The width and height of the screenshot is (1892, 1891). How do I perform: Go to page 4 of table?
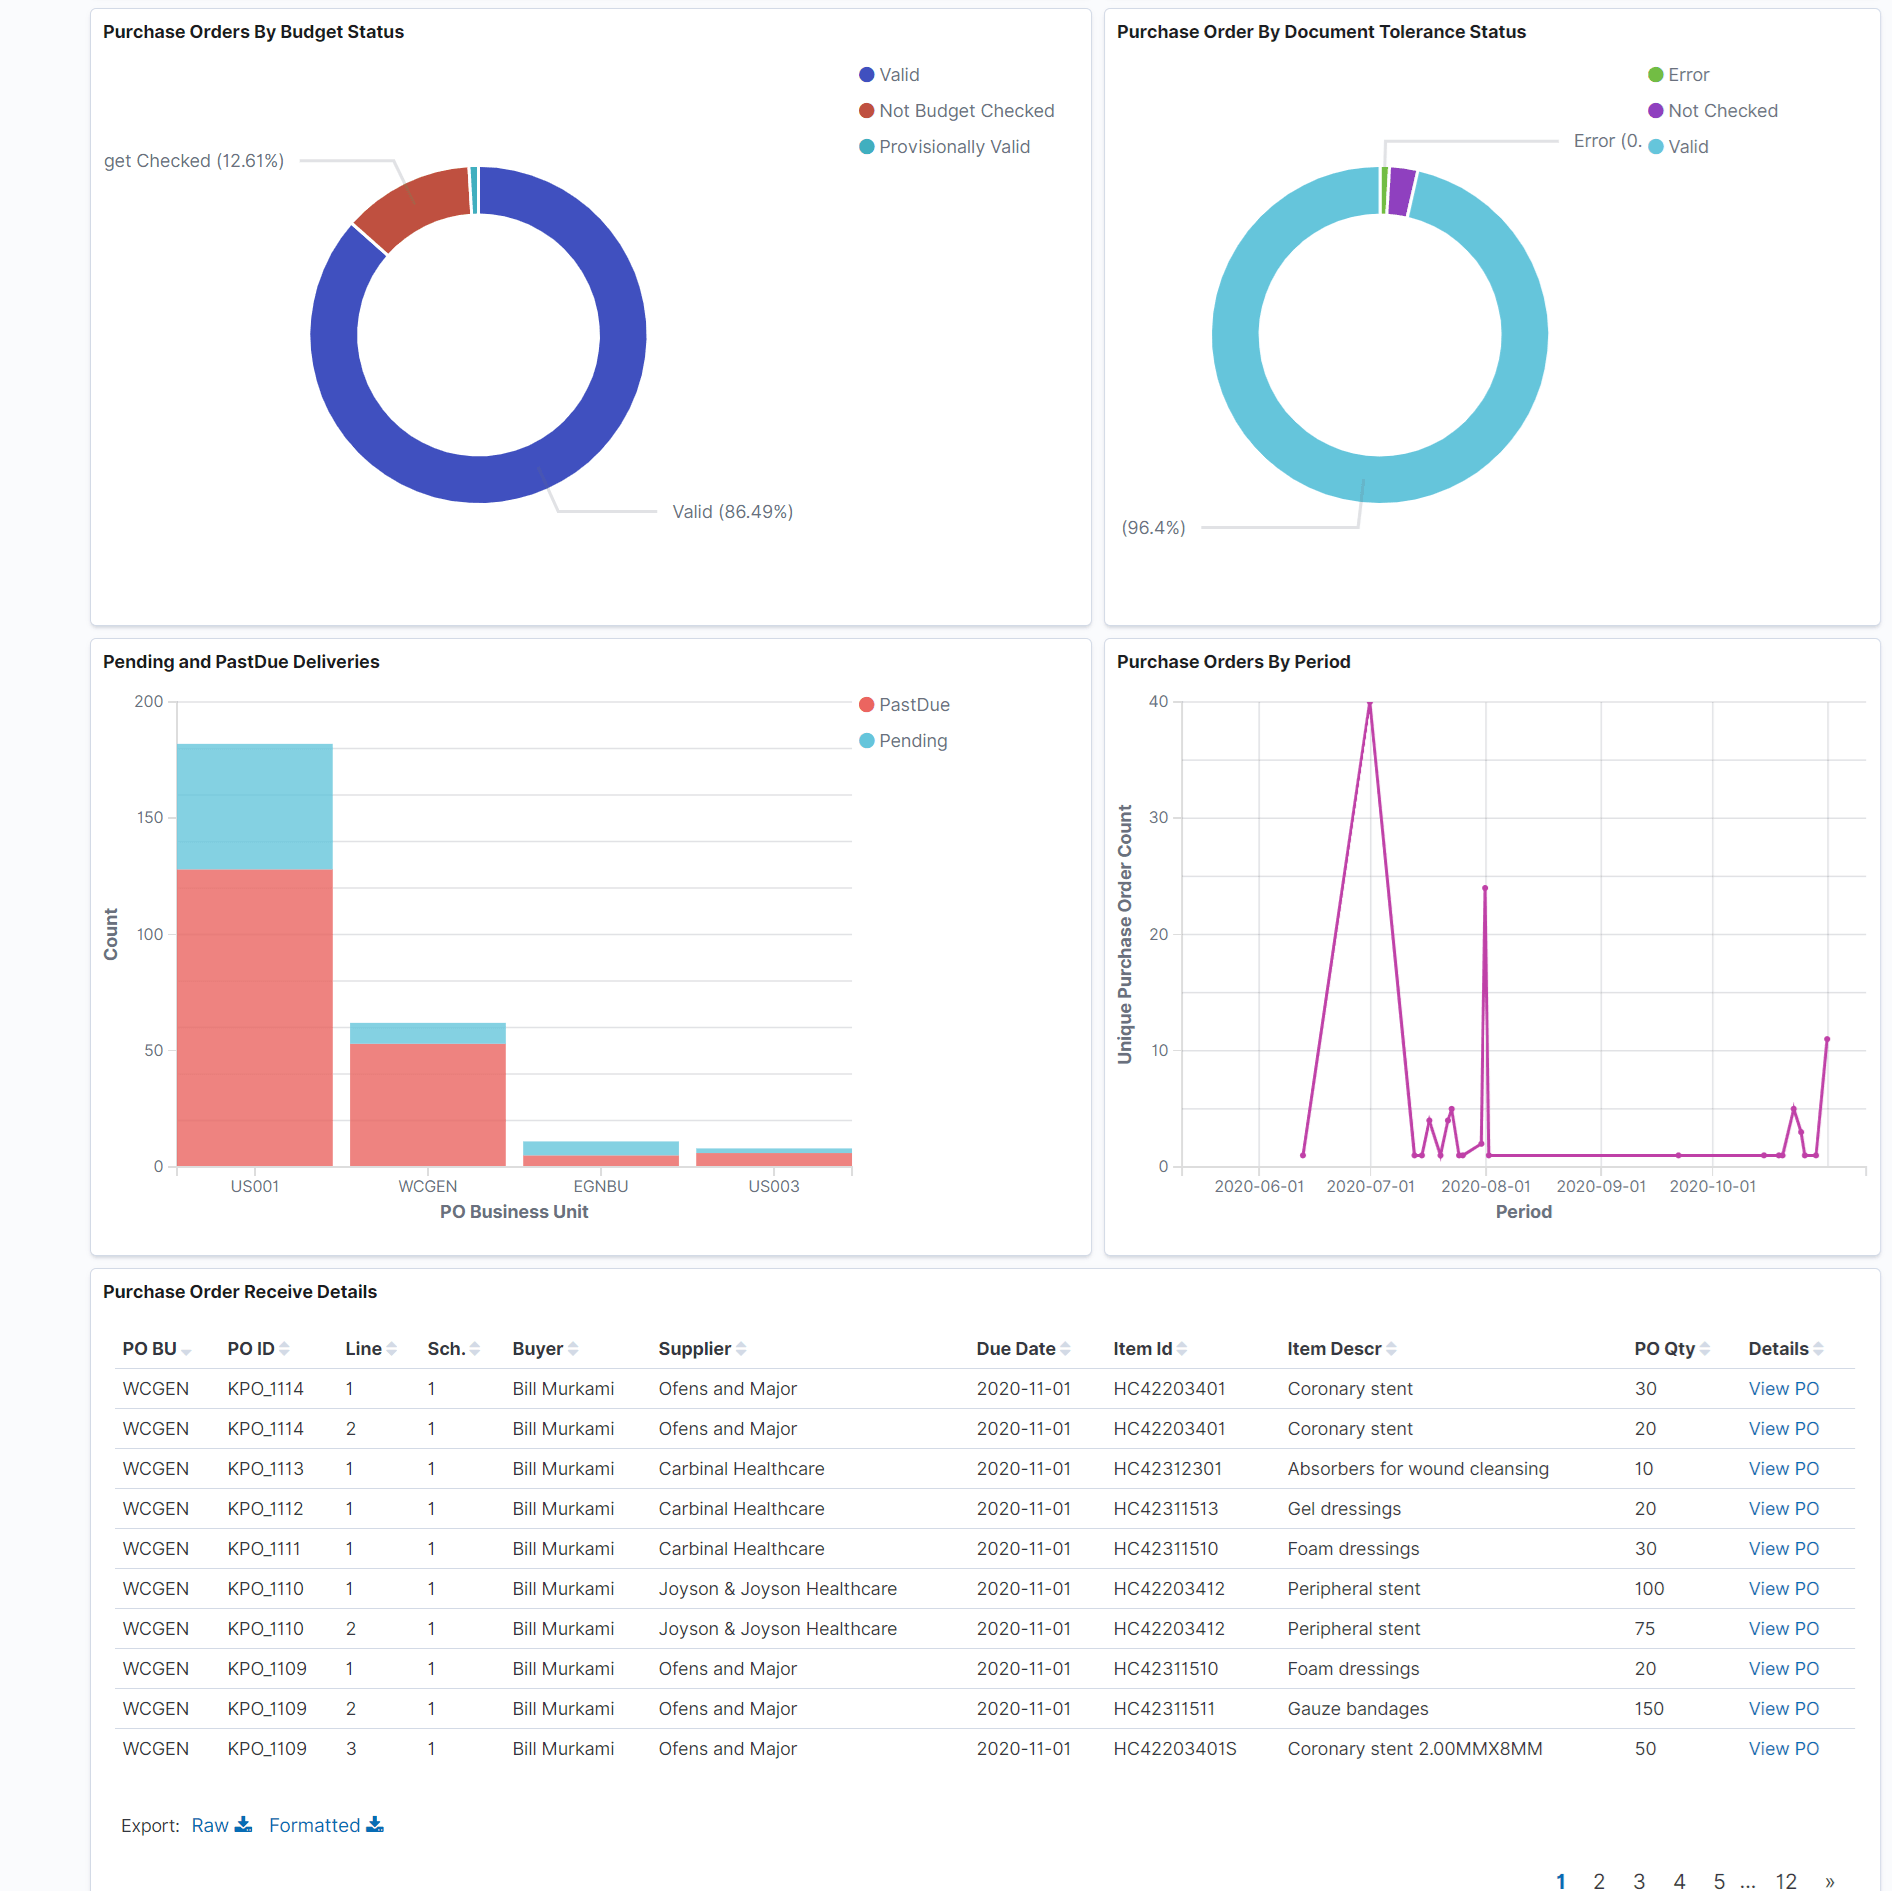tap(1679, 1881)
